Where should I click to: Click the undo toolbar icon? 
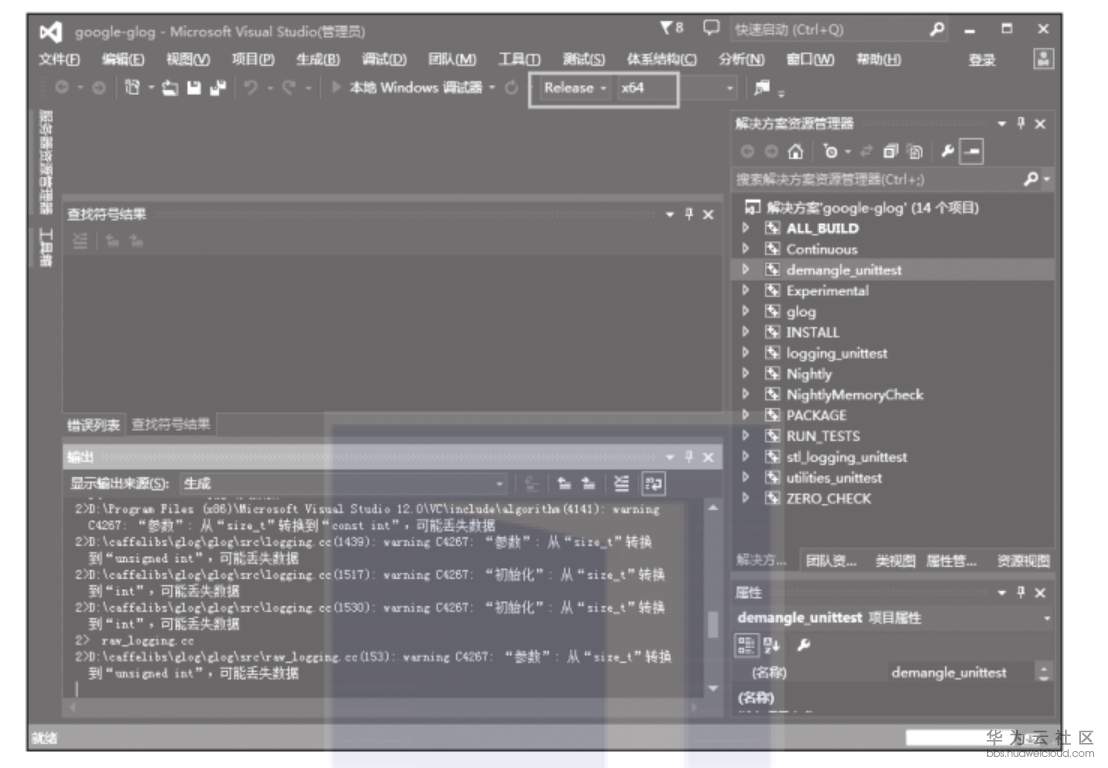pos(251,88)
